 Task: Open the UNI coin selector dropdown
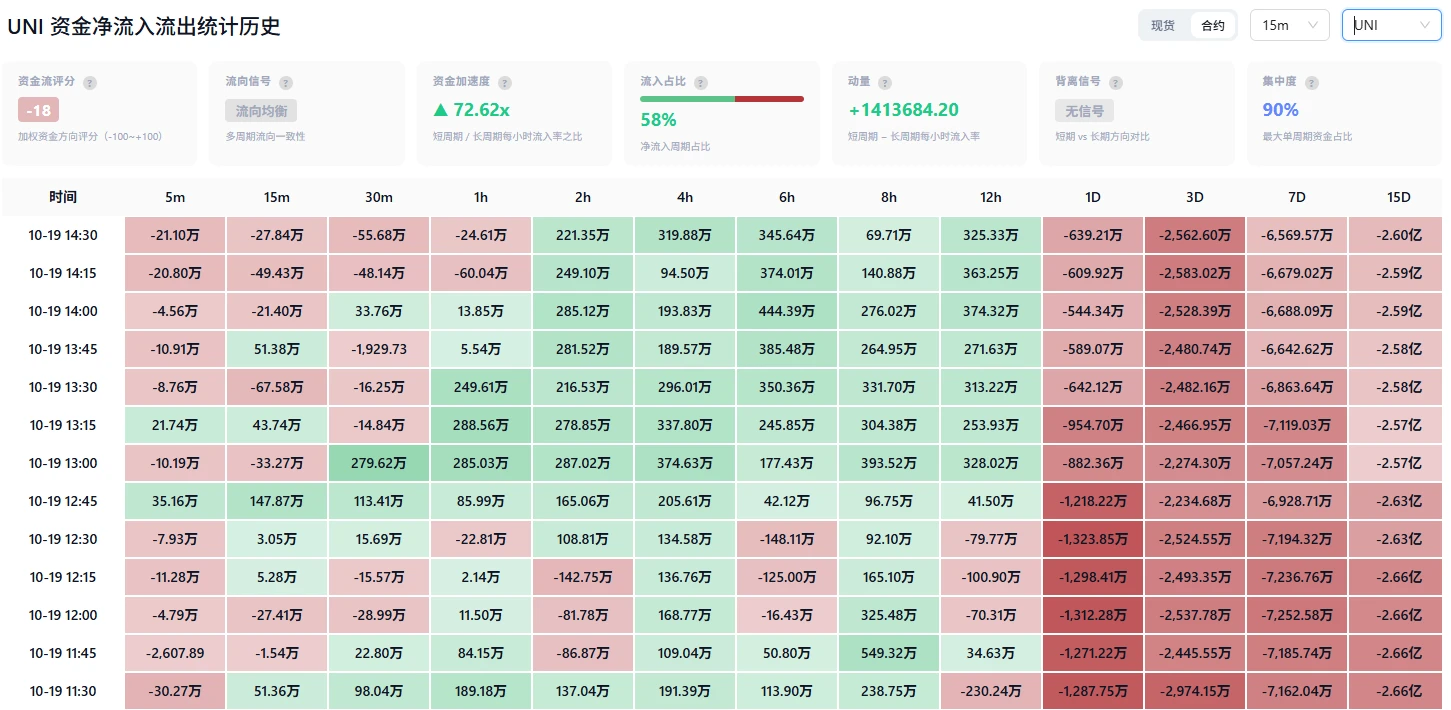(x=1392, y=26)
